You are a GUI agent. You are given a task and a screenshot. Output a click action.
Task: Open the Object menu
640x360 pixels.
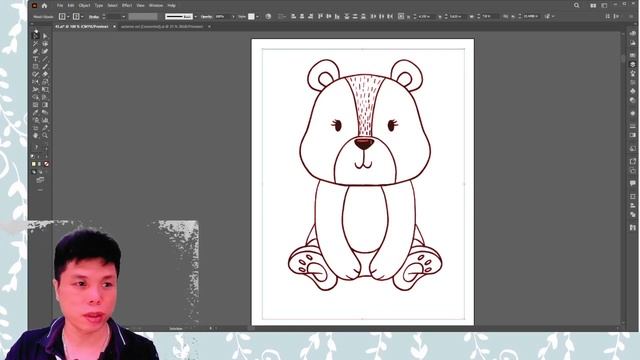coord(84,6)
